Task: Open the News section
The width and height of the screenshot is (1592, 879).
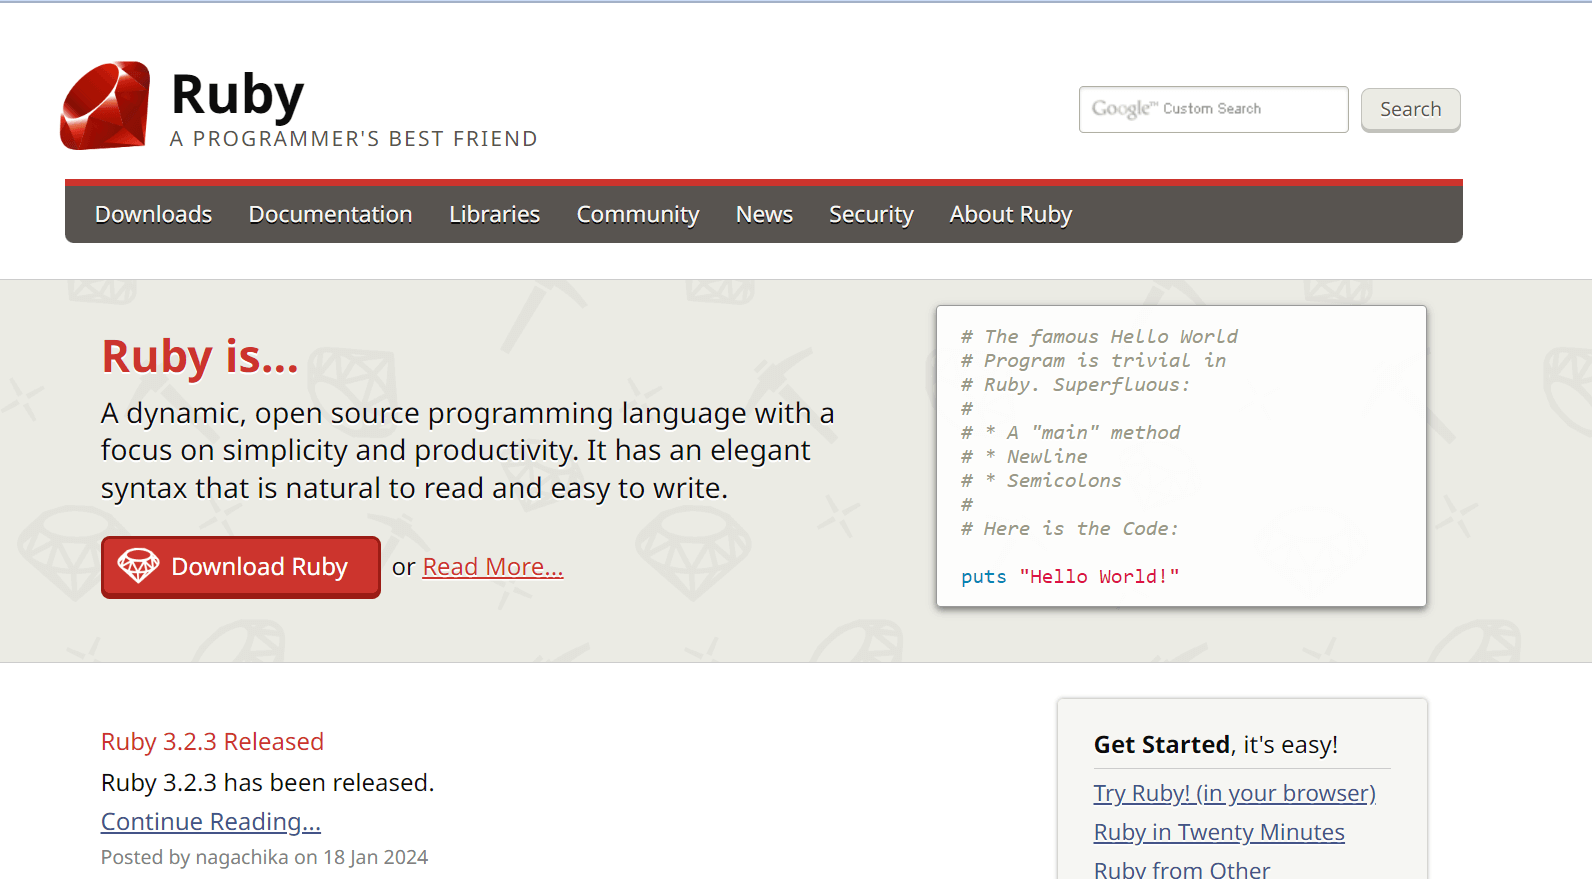Action: (x=764, y=214)
